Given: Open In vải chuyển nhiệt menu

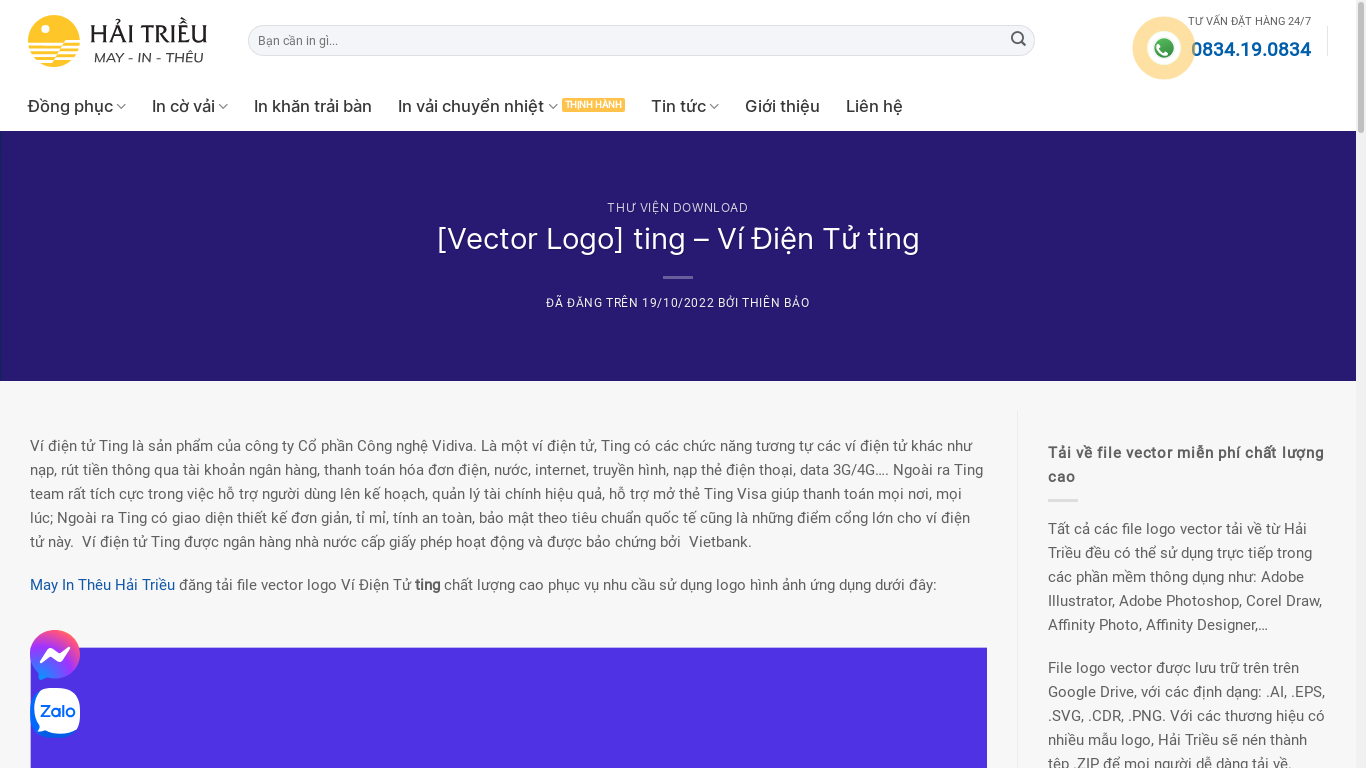Looking at the screenshot, I should click(471, 106).
